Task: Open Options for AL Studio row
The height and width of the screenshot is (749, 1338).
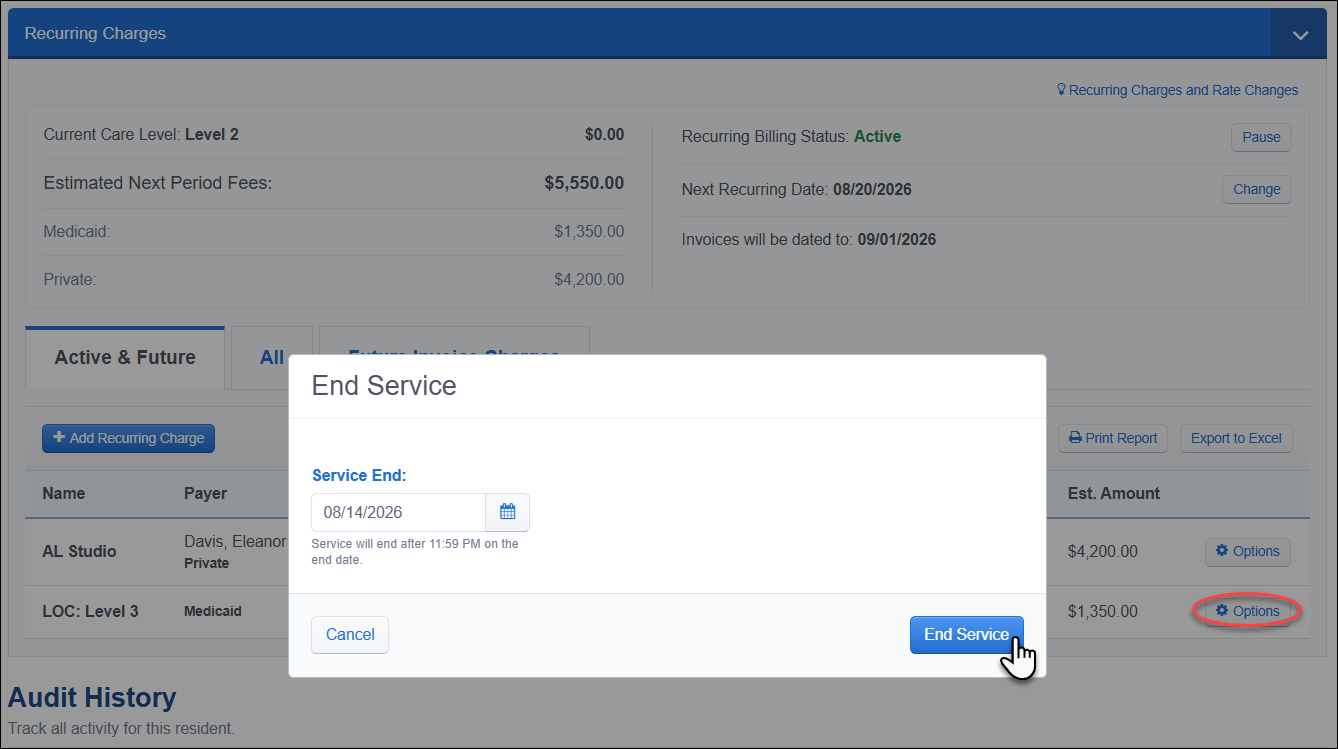Action: (x=1247, y=551)
